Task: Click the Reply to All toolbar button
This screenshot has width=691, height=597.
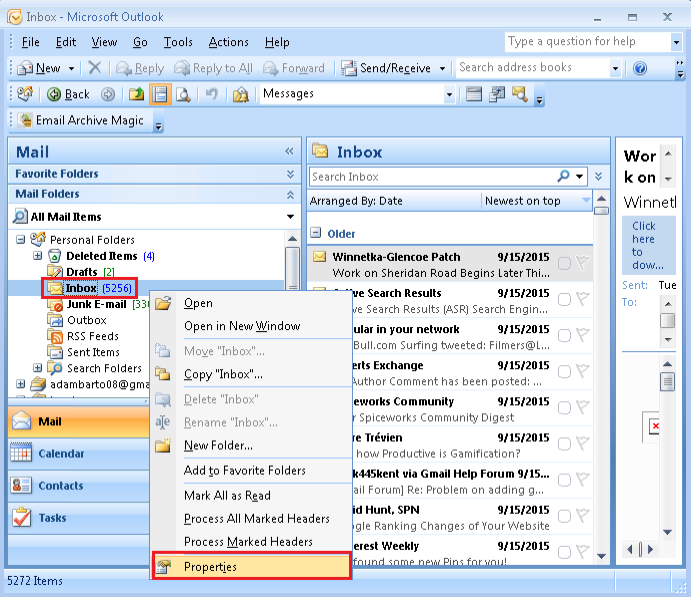Action: tap(213, 68)
